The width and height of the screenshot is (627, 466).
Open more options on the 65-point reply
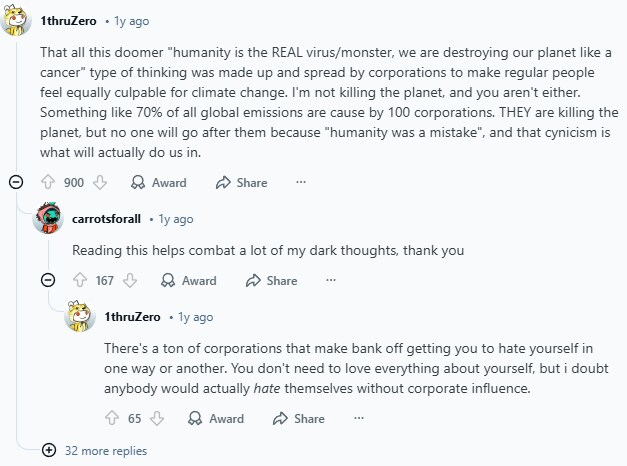pyautogui.click(x=359, y=419)
